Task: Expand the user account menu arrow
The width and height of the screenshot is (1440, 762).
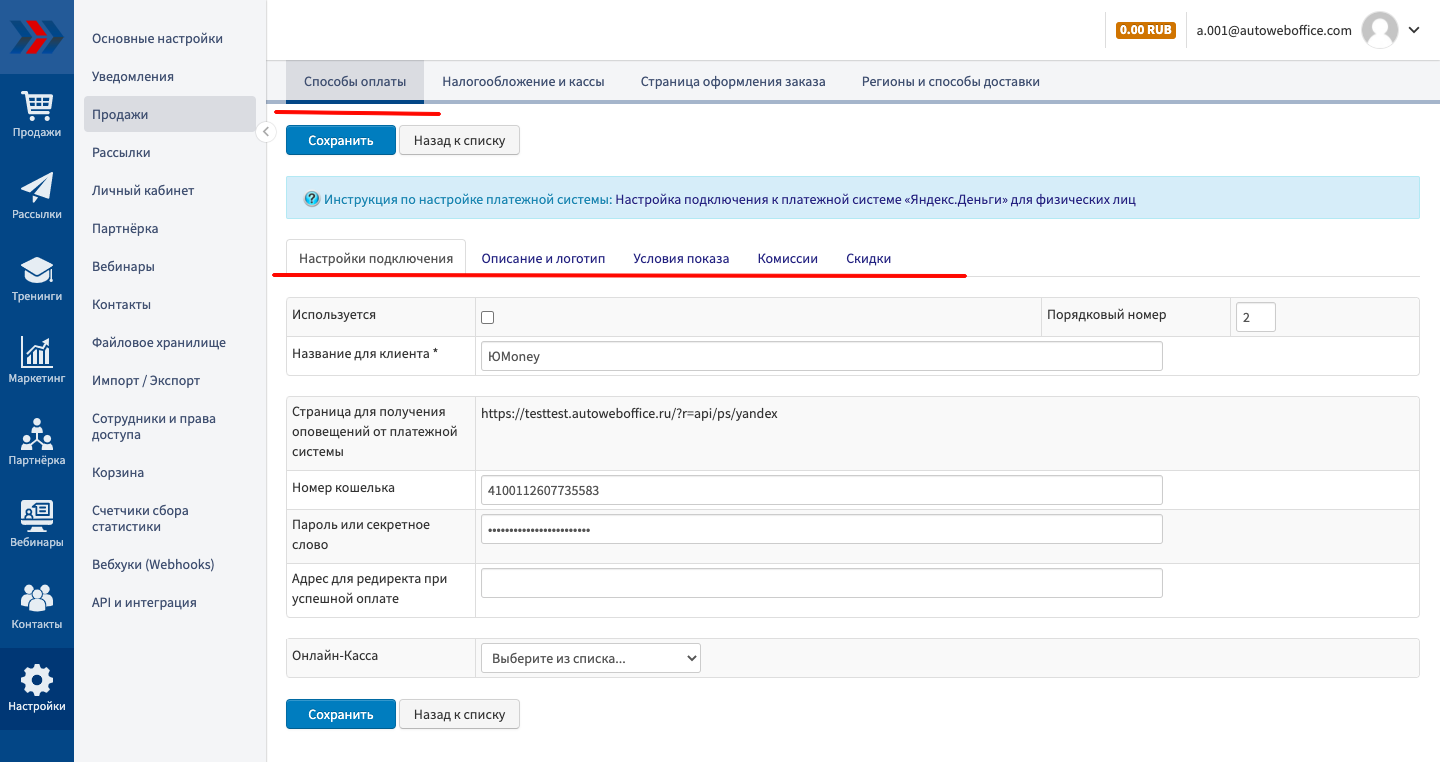Action: 1414,30
